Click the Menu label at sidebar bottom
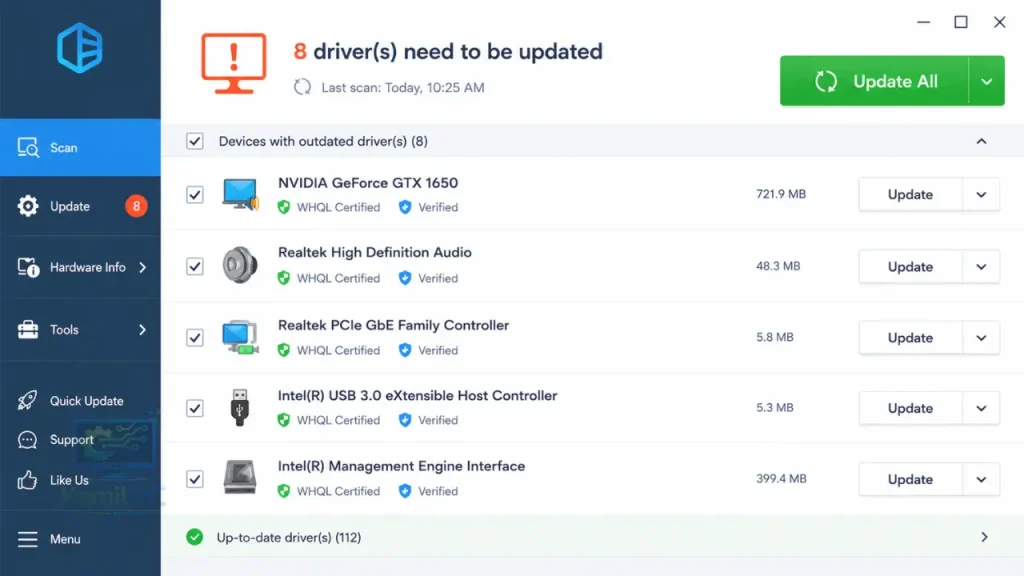Image resolution: width=1024 pixels, height=576 pixels. click(x=65, y=539)
